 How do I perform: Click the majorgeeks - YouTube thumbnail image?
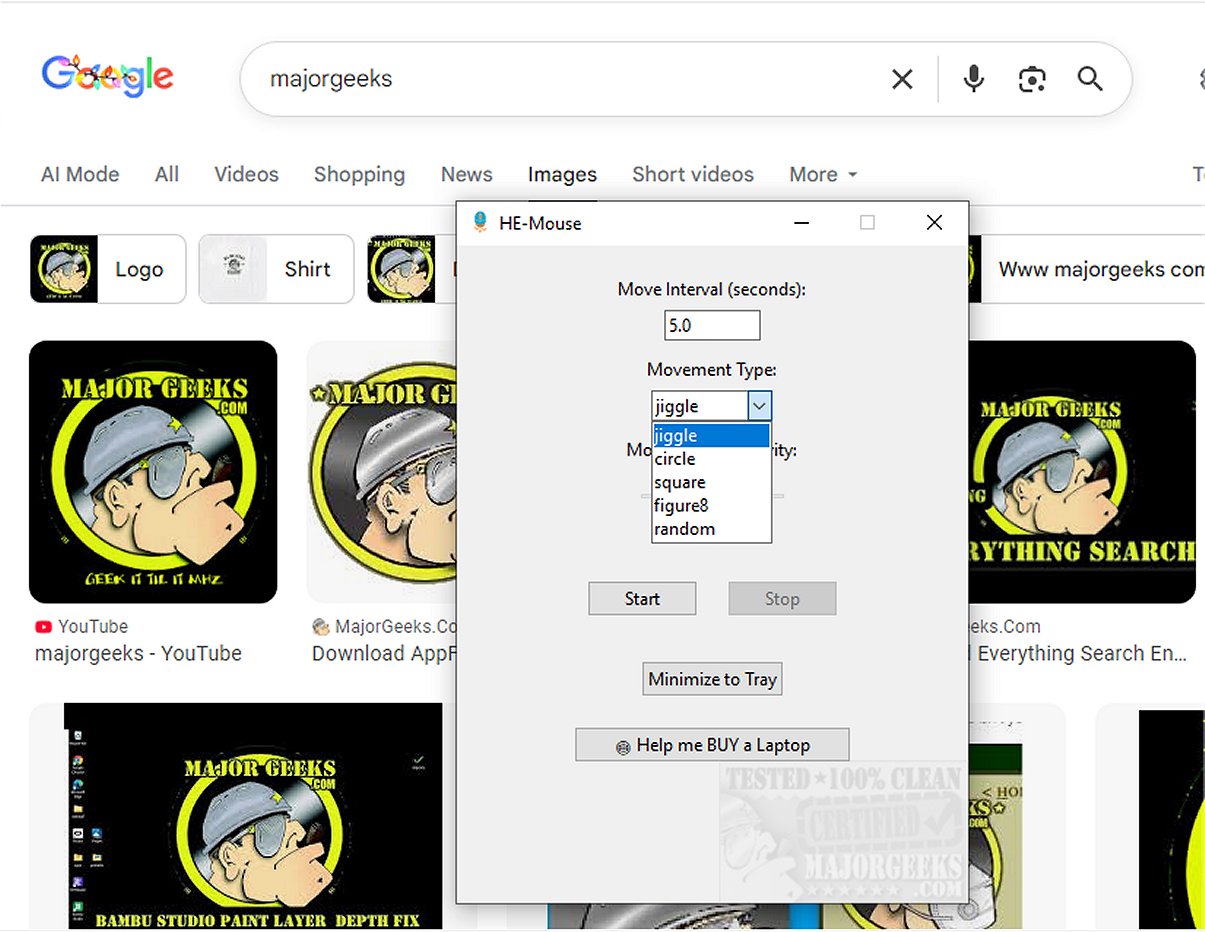tap(153, 470)
